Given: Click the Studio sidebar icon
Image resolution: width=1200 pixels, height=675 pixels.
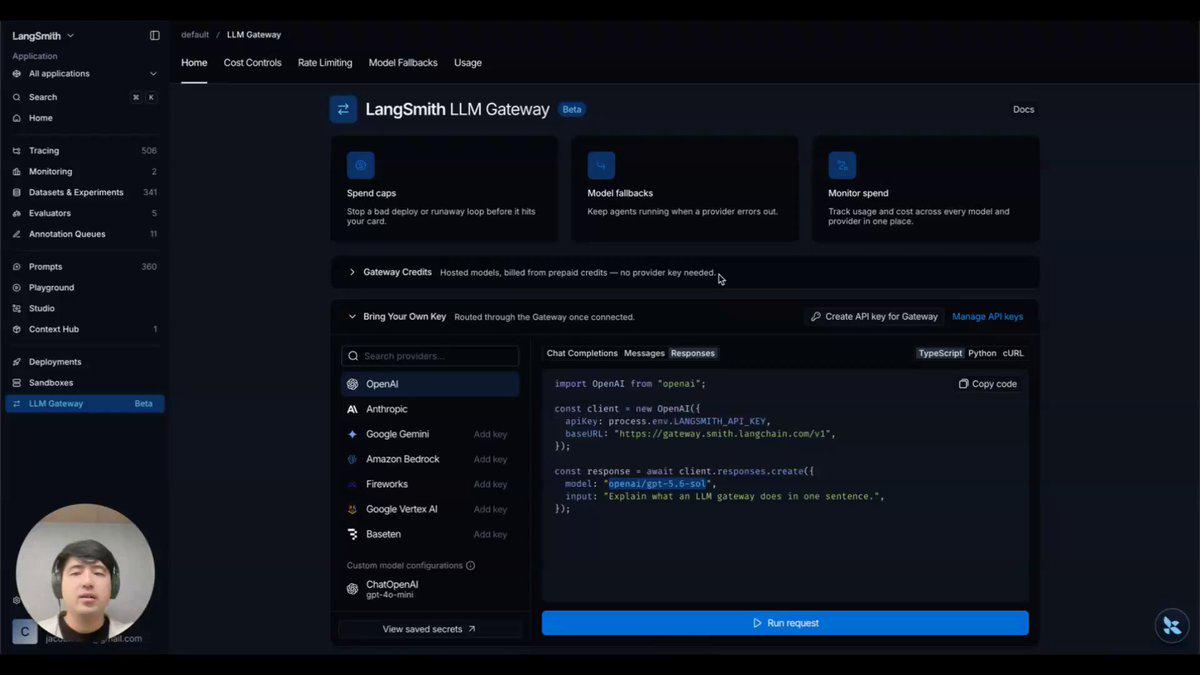Looking at the screenshot, I should pyautogui.click(x=17, y=308).
